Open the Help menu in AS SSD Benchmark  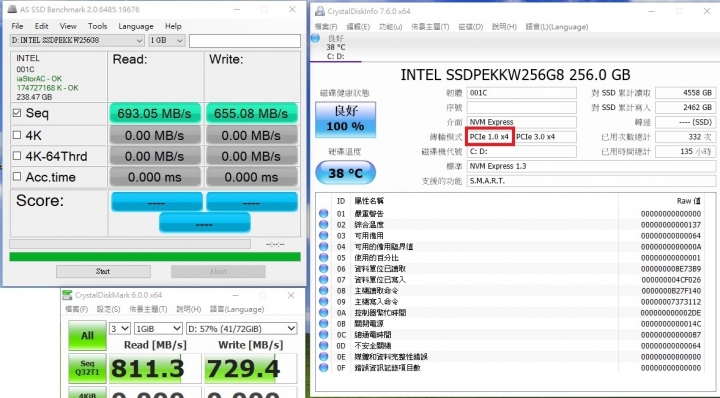pyautogui.click(x=173, y=26)
